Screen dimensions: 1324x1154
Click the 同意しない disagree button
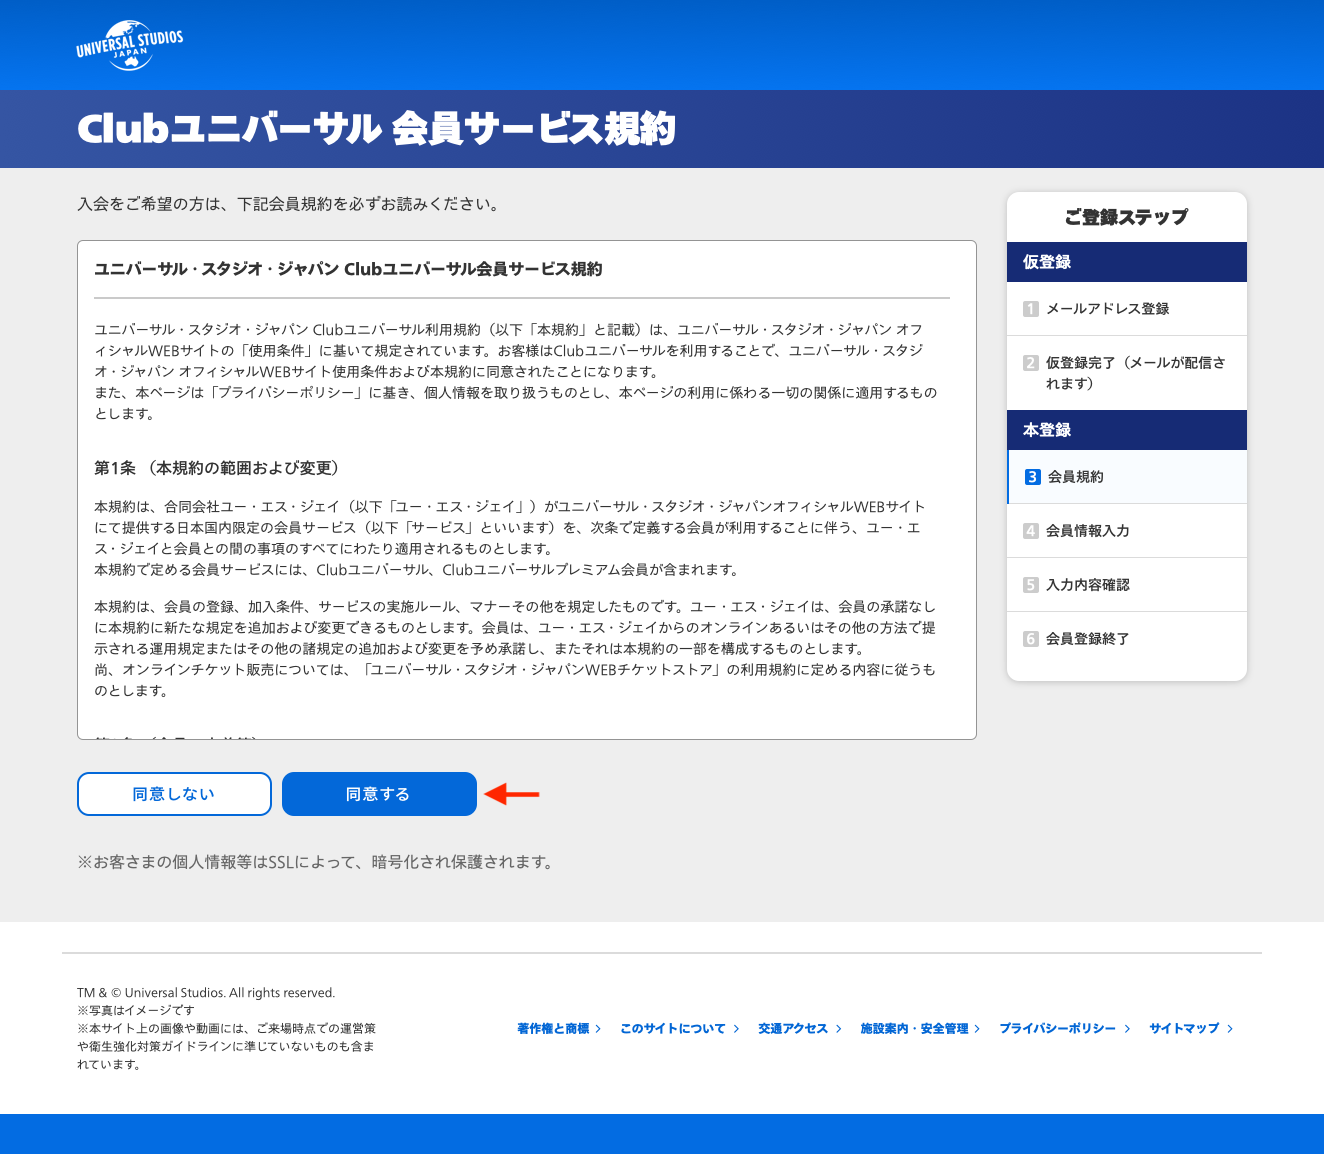(174, 794)
